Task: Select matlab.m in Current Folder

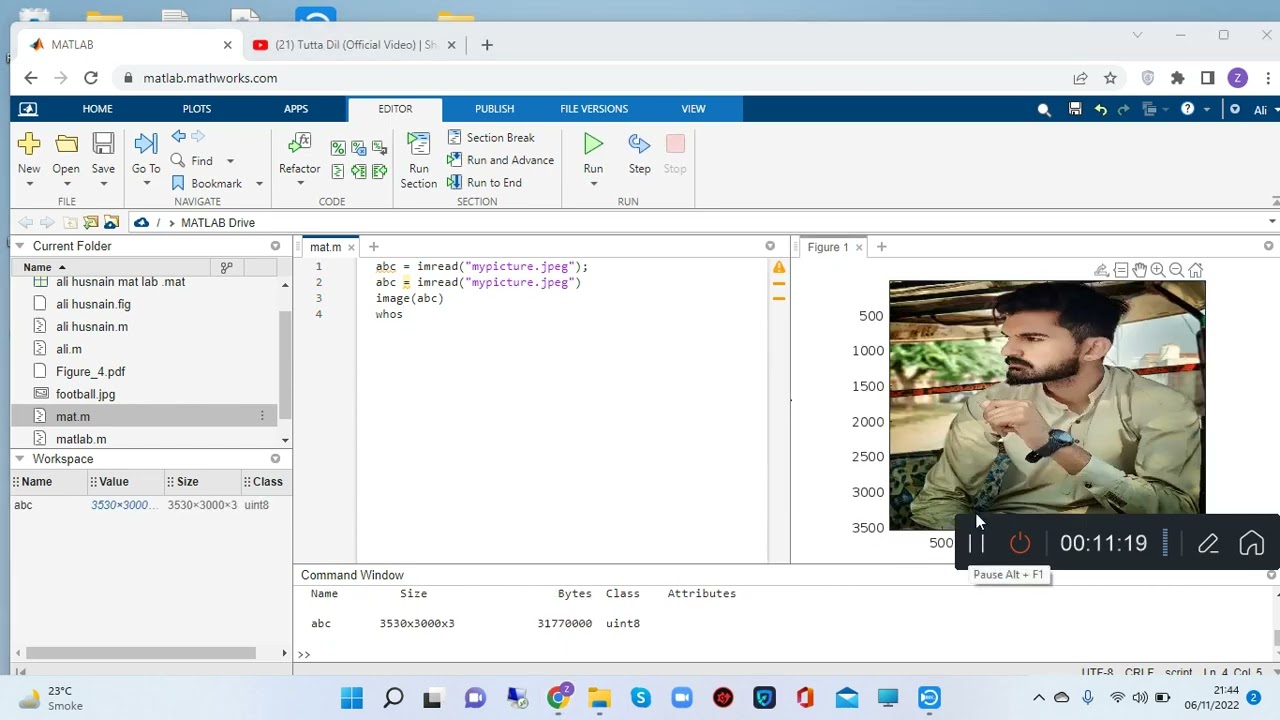Action: point(81,439)
